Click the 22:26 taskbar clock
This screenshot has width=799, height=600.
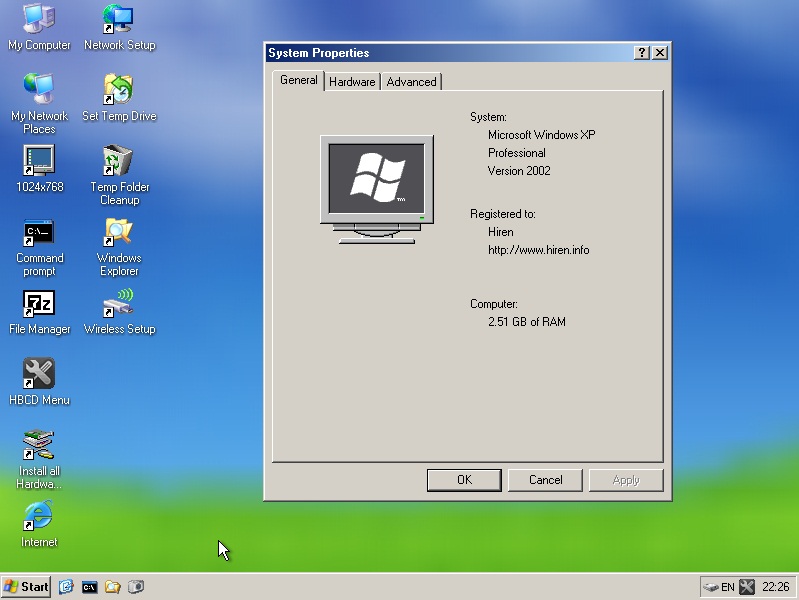click(x=776, y=587)
